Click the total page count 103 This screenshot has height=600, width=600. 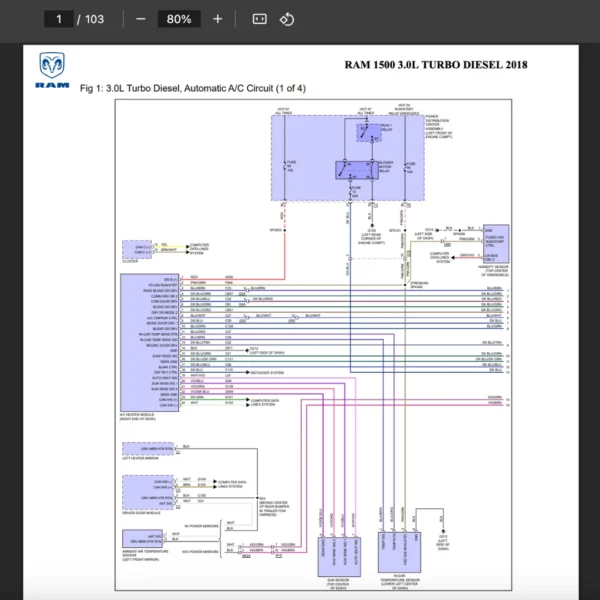(94, 19)
